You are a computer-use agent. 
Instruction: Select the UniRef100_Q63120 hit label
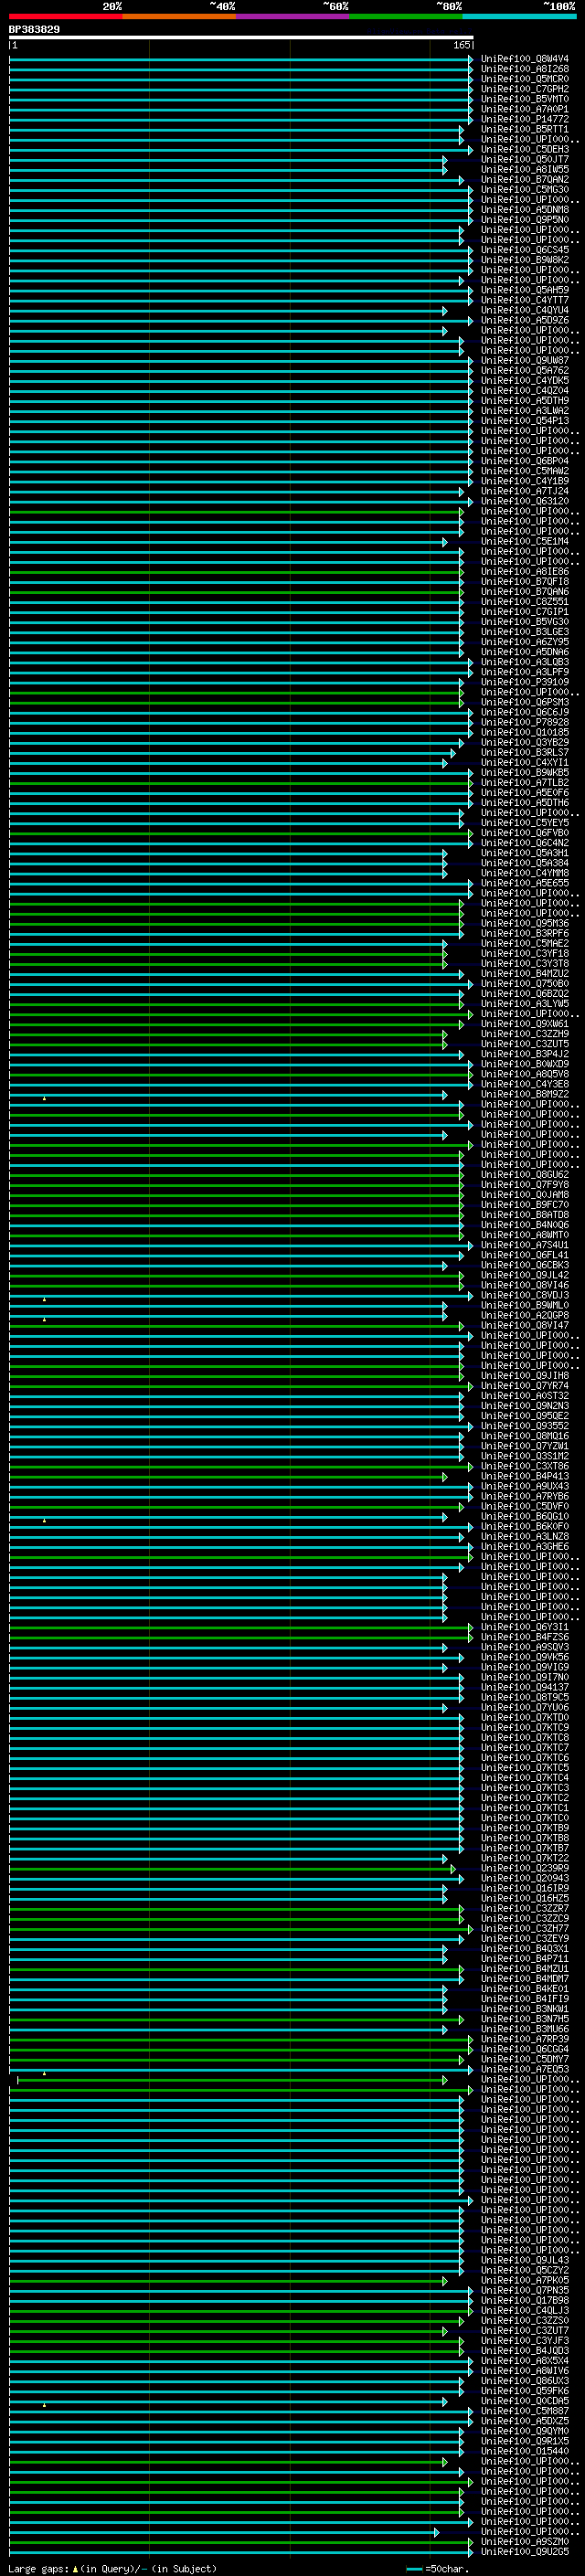coord(524,501)
